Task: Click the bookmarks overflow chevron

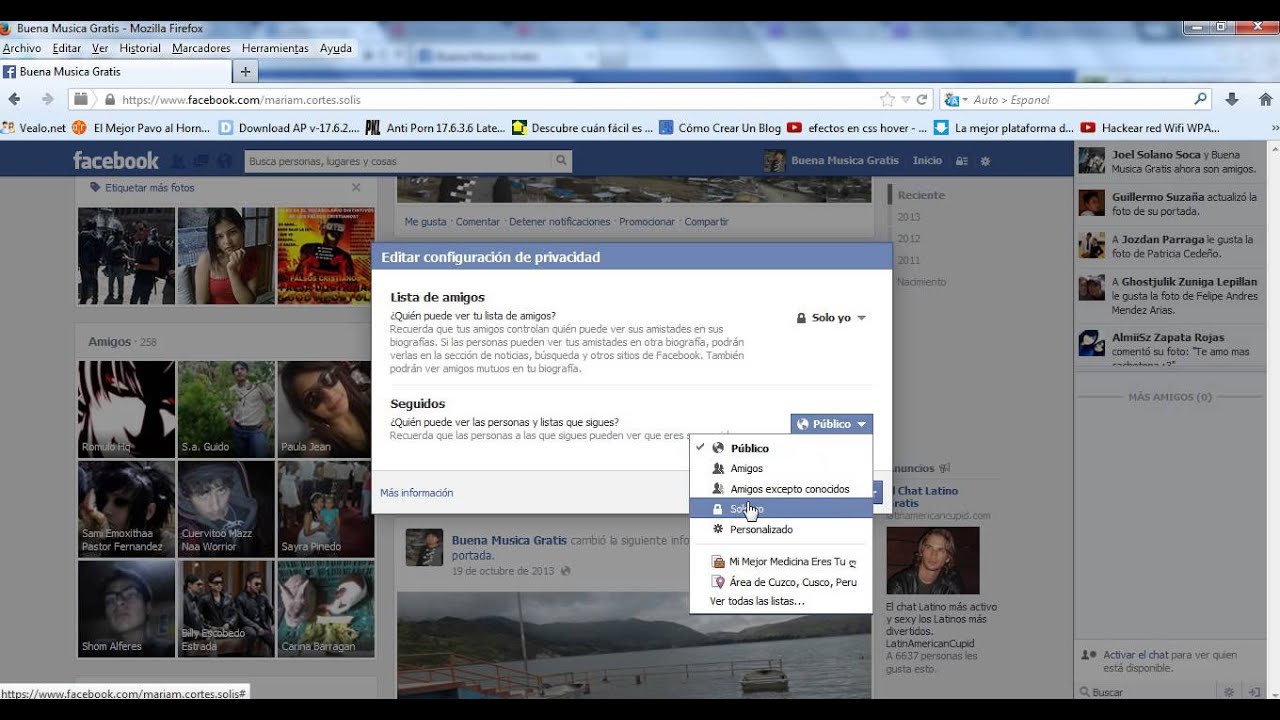Action: point(1274,128)
